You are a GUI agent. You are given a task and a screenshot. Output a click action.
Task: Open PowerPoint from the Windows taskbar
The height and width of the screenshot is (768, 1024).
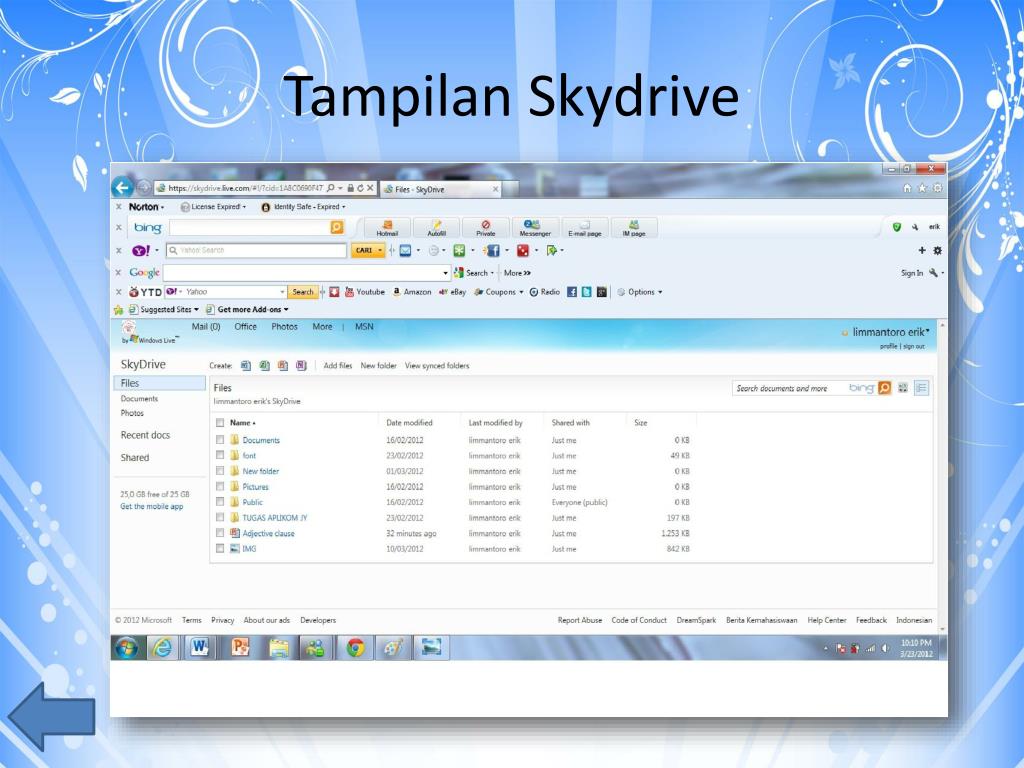click(x=240, y=647)
